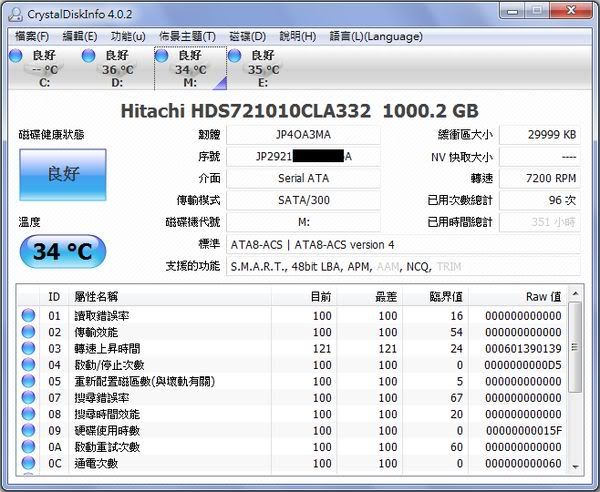The width and height of the screenshot is (600, 492).
Task: Click blue status icon for attribute 02
Action: tap(28, 332)
